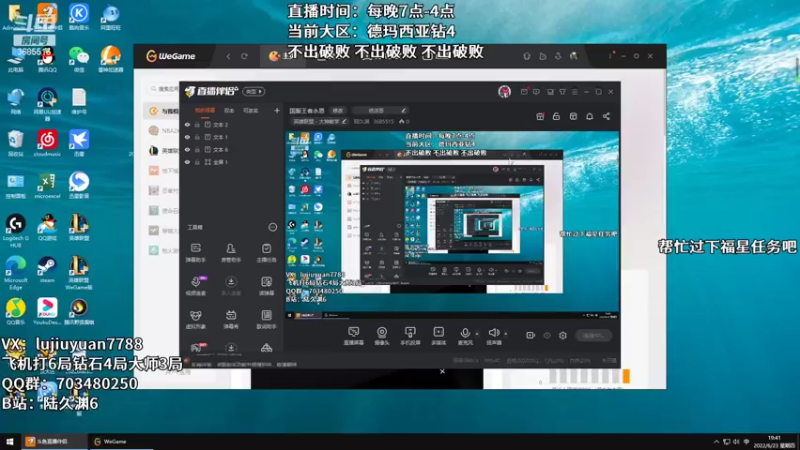
Task: Add a new scene with plus button
Action: pos(277,110)
